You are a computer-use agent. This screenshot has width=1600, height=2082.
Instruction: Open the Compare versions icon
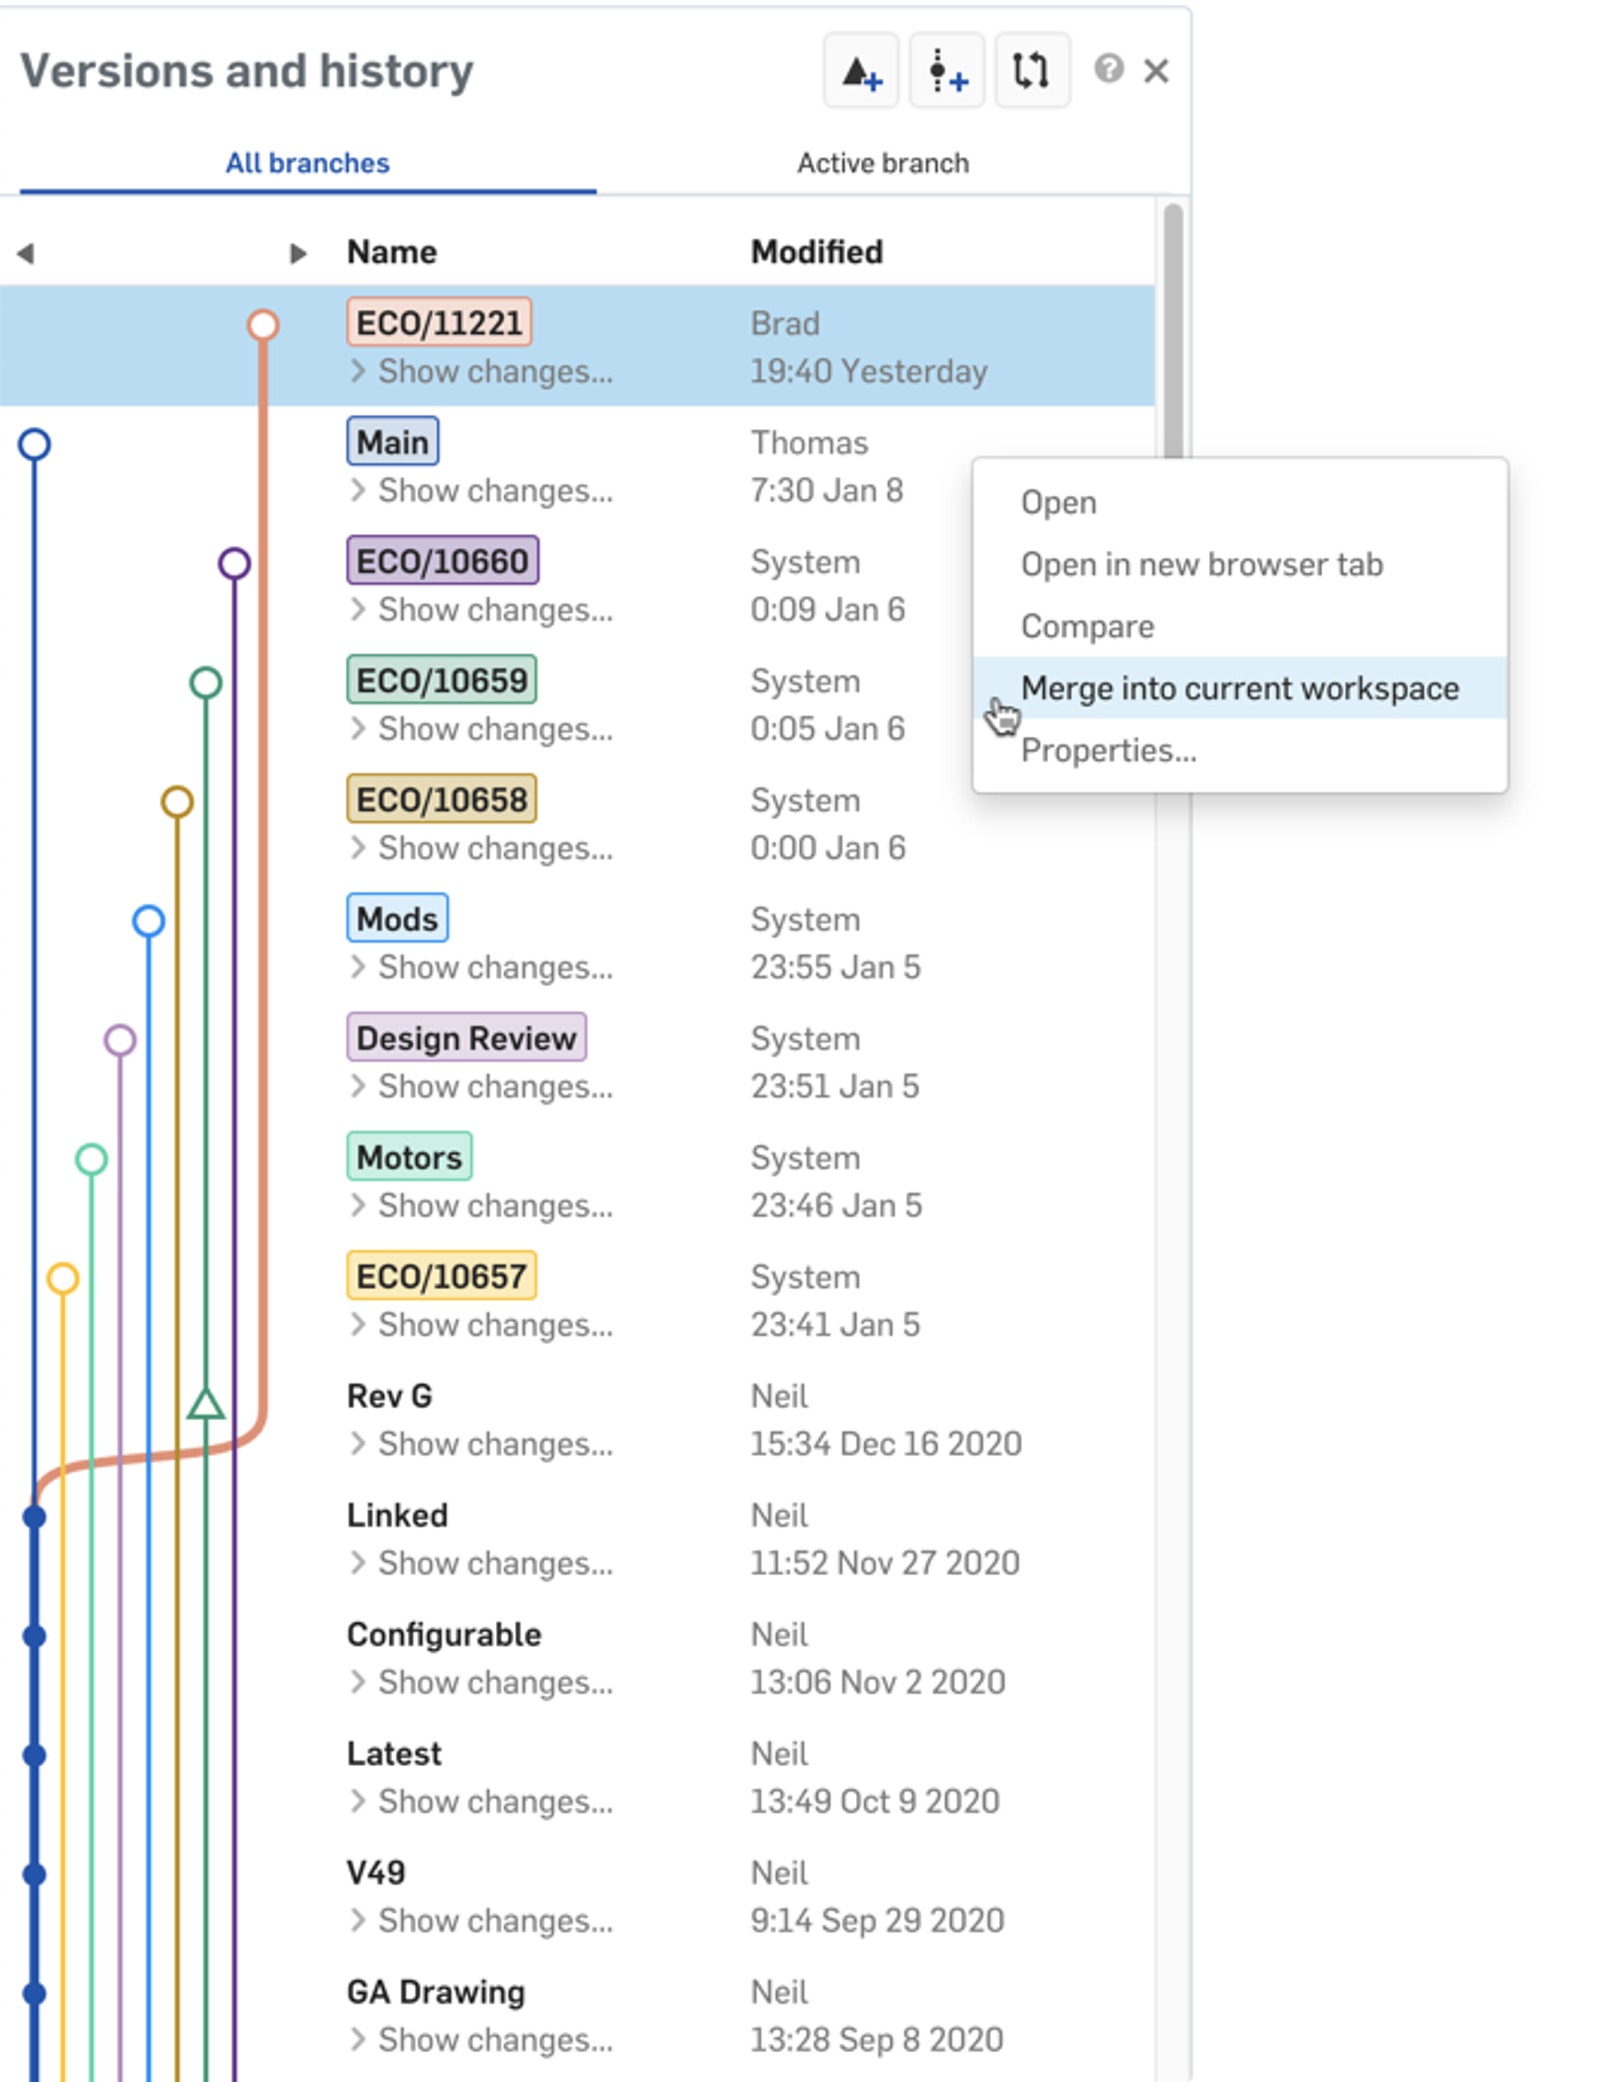coord(1031,71)
